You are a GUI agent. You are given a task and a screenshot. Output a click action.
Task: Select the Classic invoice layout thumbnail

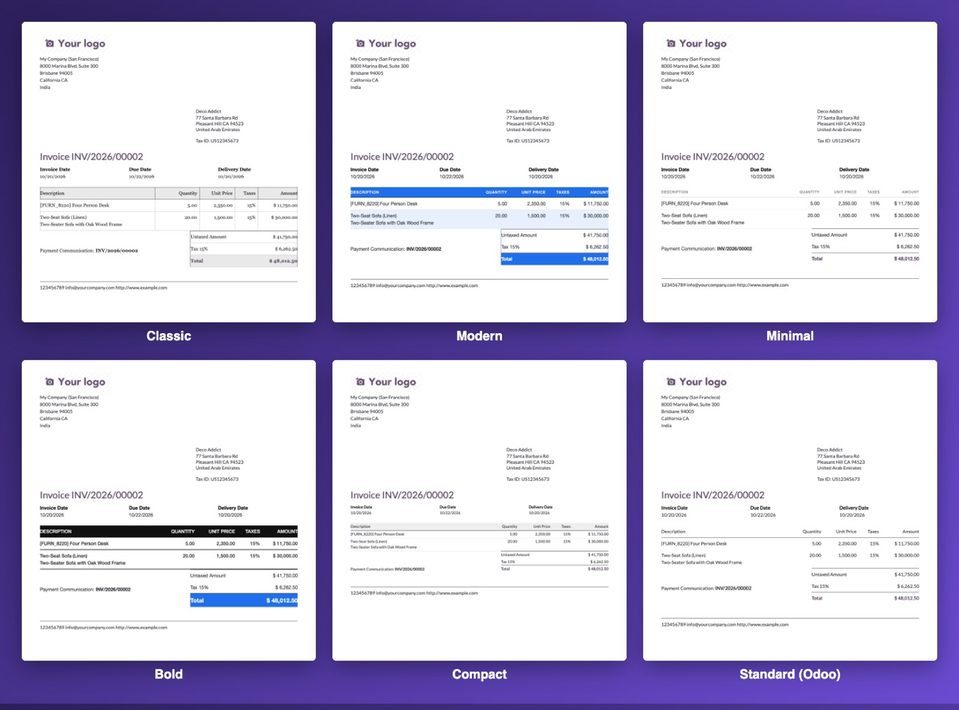(169, 172)
